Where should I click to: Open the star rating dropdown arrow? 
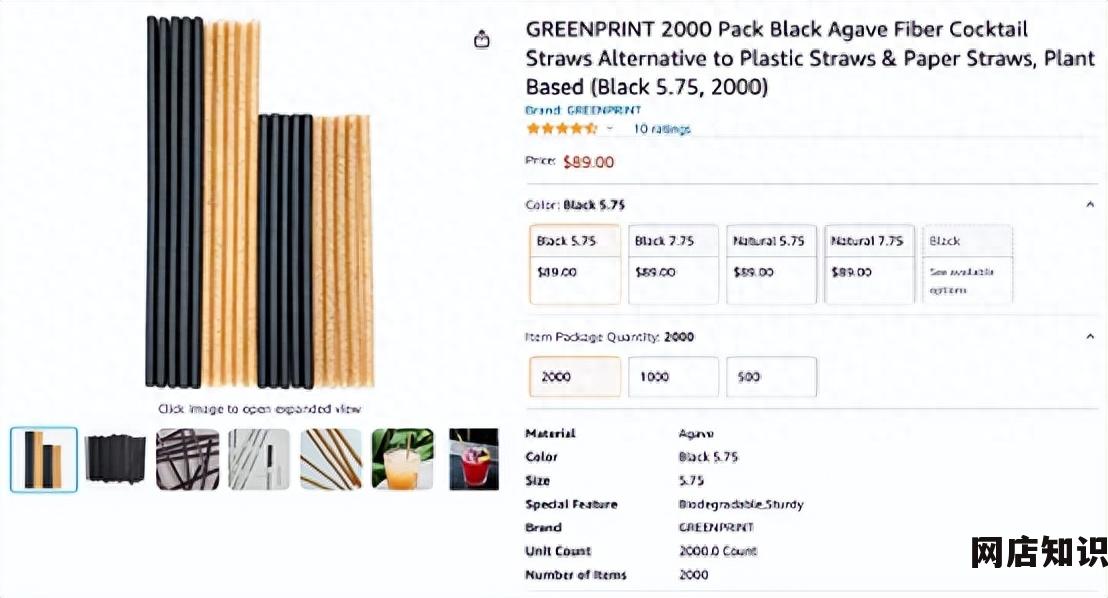(x=609, y=129)
